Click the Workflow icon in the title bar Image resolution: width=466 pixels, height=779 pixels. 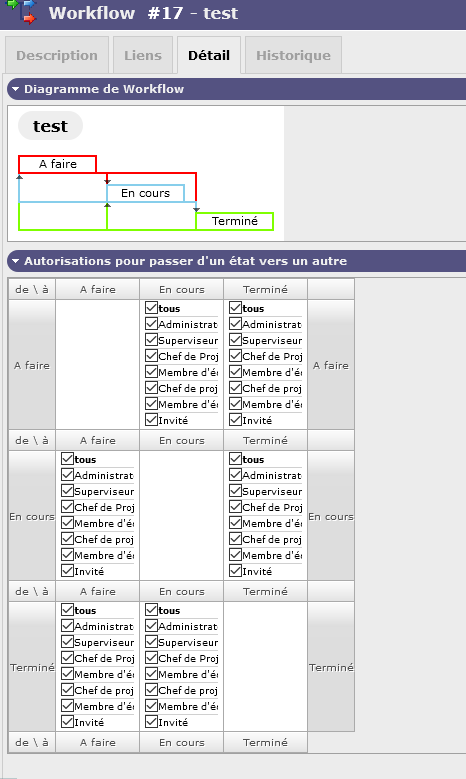22,11
